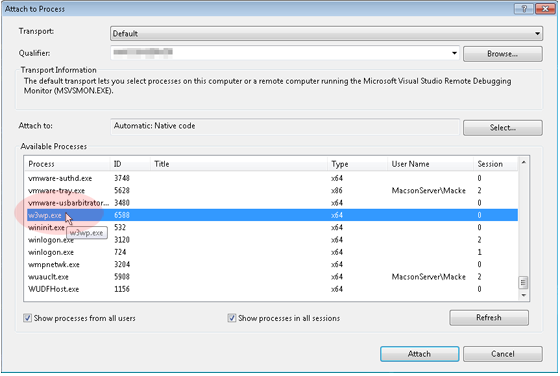The width and height of the screenshot is (560, 376).
Task: Open the Transport dropdown set to Default
Action: 326,34
